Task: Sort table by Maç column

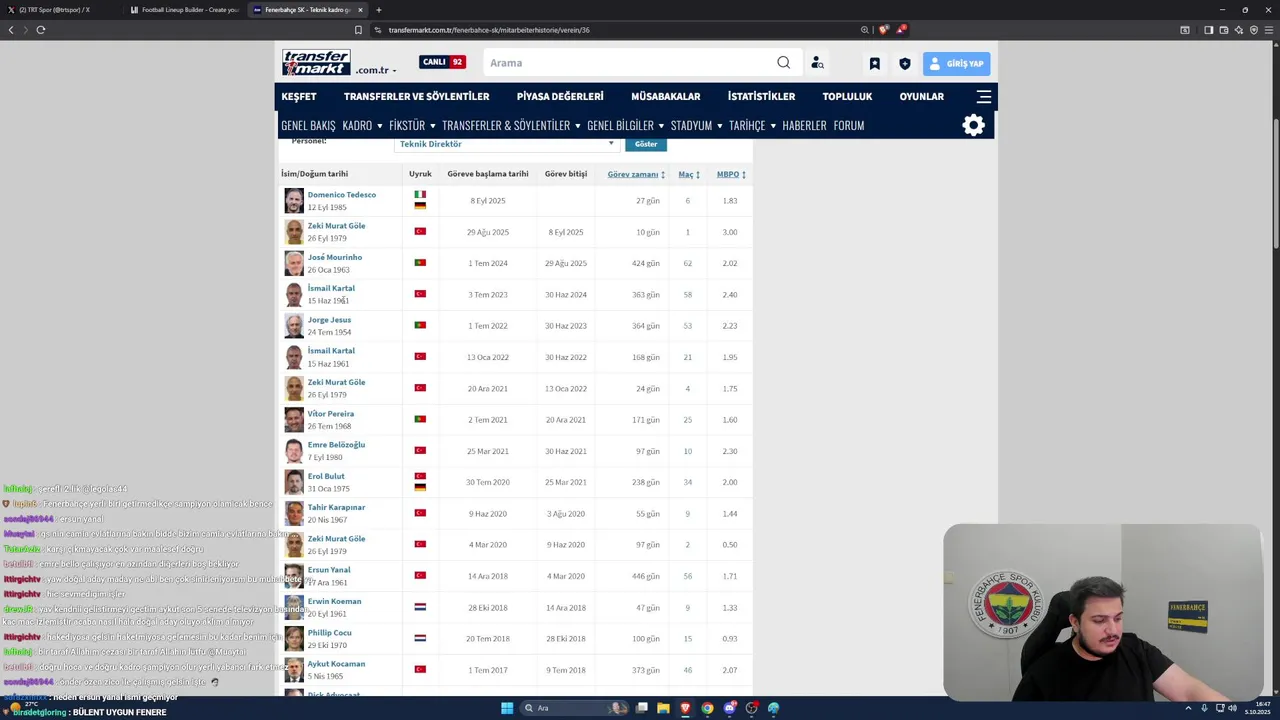Action: pos(689,174)
